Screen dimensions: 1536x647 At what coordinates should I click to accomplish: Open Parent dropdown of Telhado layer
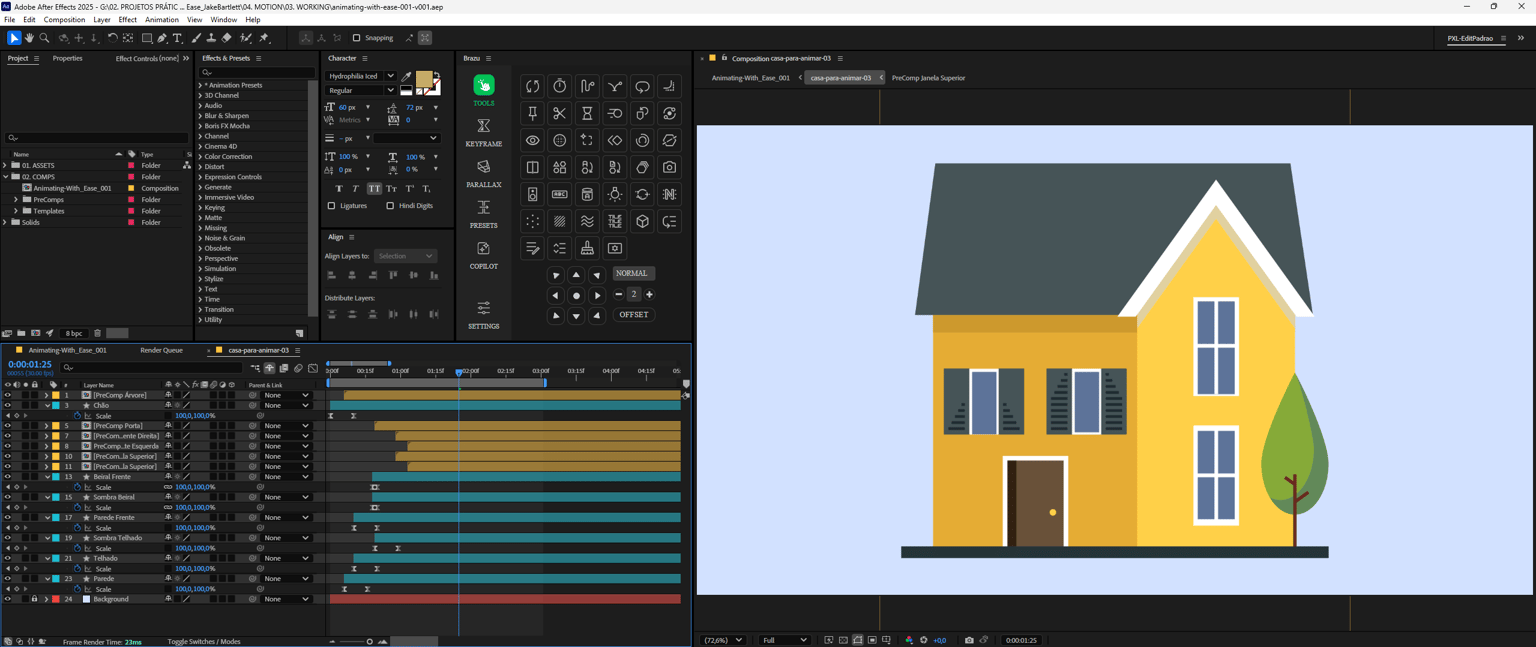coord(286,558)
